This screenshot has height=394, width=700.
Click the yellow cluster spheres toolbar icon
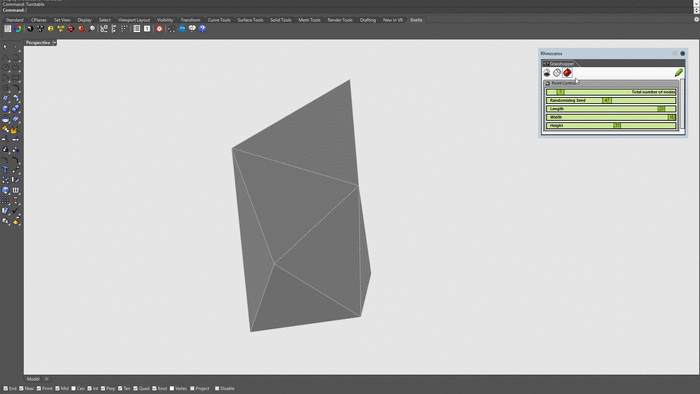(x=61, y=29)
